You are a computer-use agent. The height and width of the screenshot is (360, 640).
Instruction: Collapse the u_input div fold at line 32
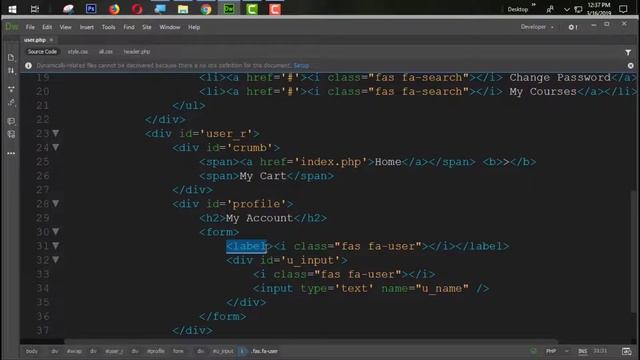tap(56, 260)
